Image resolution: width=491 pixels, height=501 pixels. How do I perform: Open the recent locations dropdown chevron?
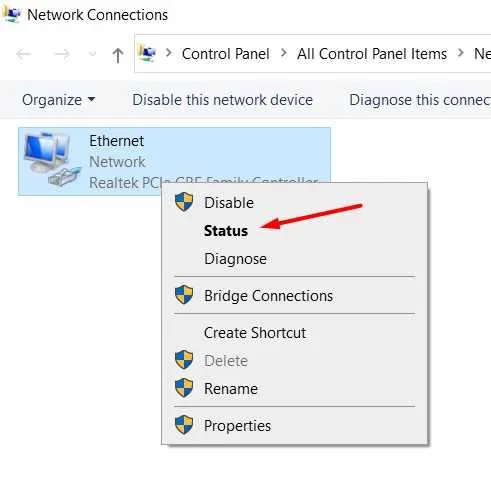(92, 54)
